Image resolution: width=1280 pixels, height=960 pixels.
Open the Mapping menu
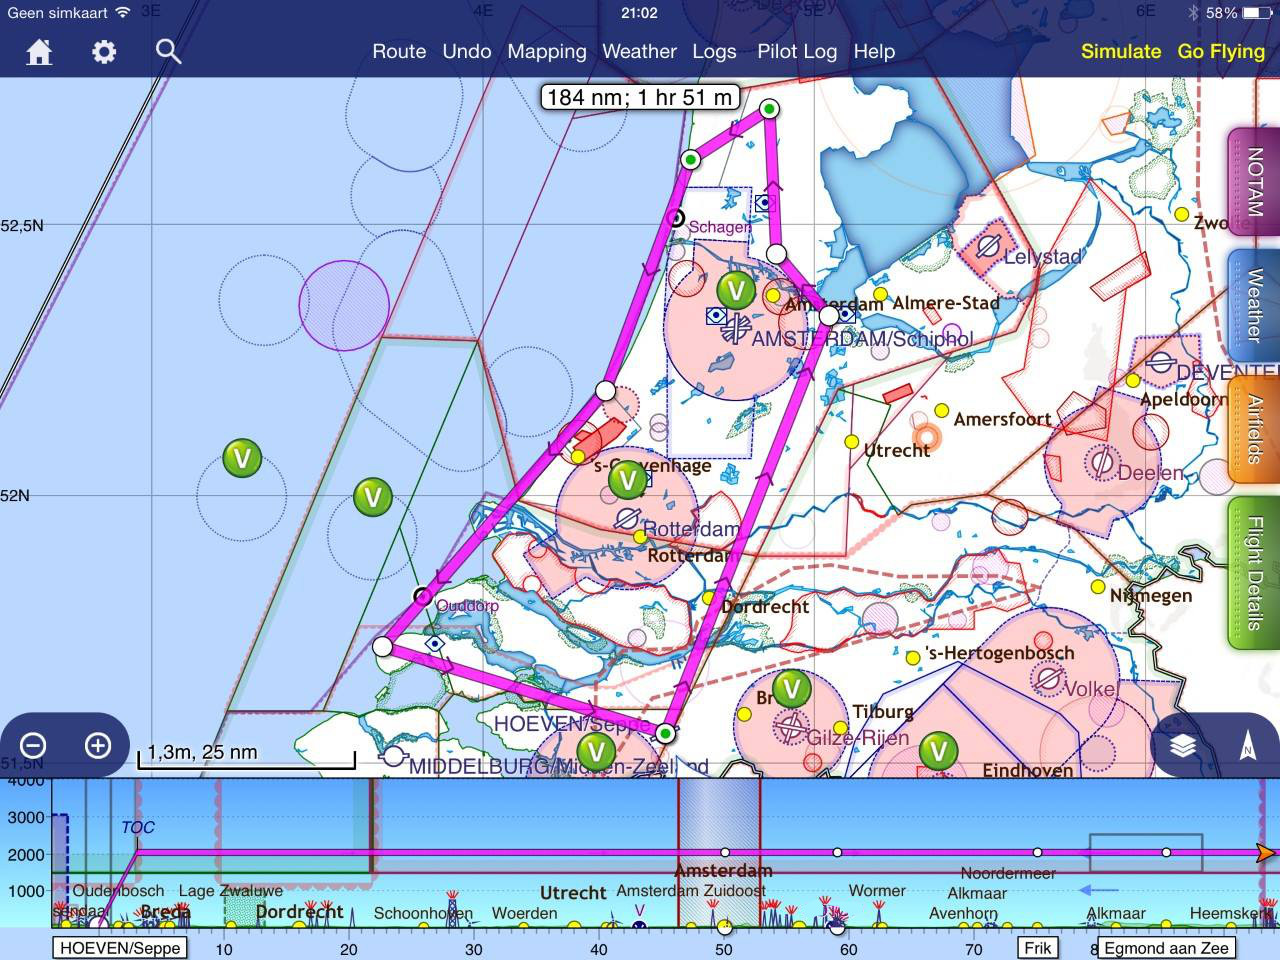(547, 52)
